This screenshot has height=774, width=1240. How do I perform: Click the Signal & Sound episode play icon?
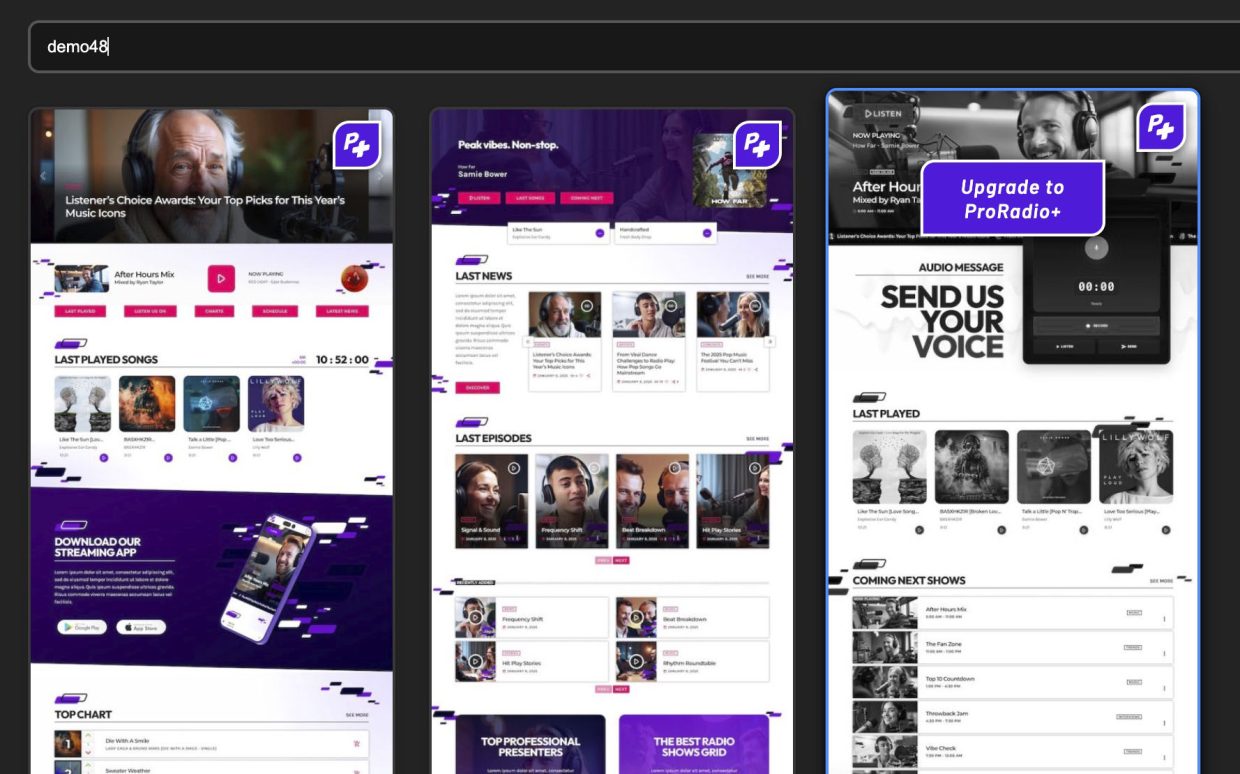pos(513,467)
